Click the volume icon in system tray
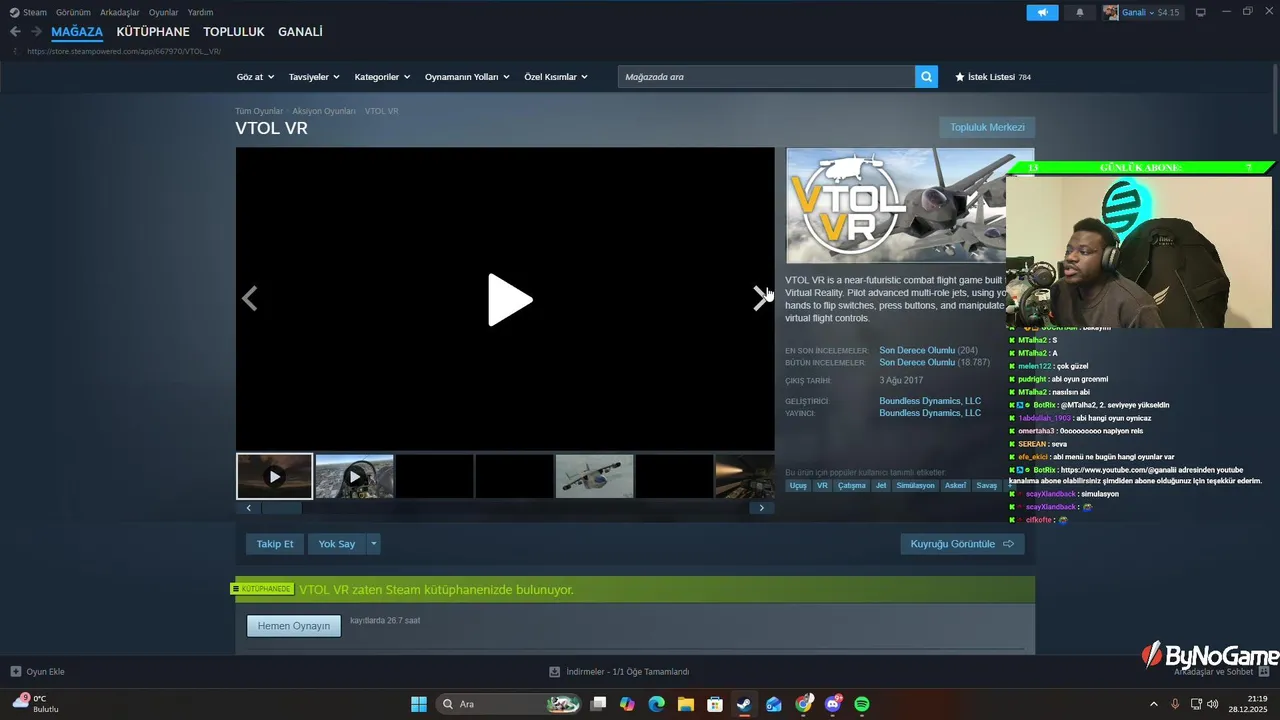The height and width of the screenshot is (720, 1280). [1211, 704]
